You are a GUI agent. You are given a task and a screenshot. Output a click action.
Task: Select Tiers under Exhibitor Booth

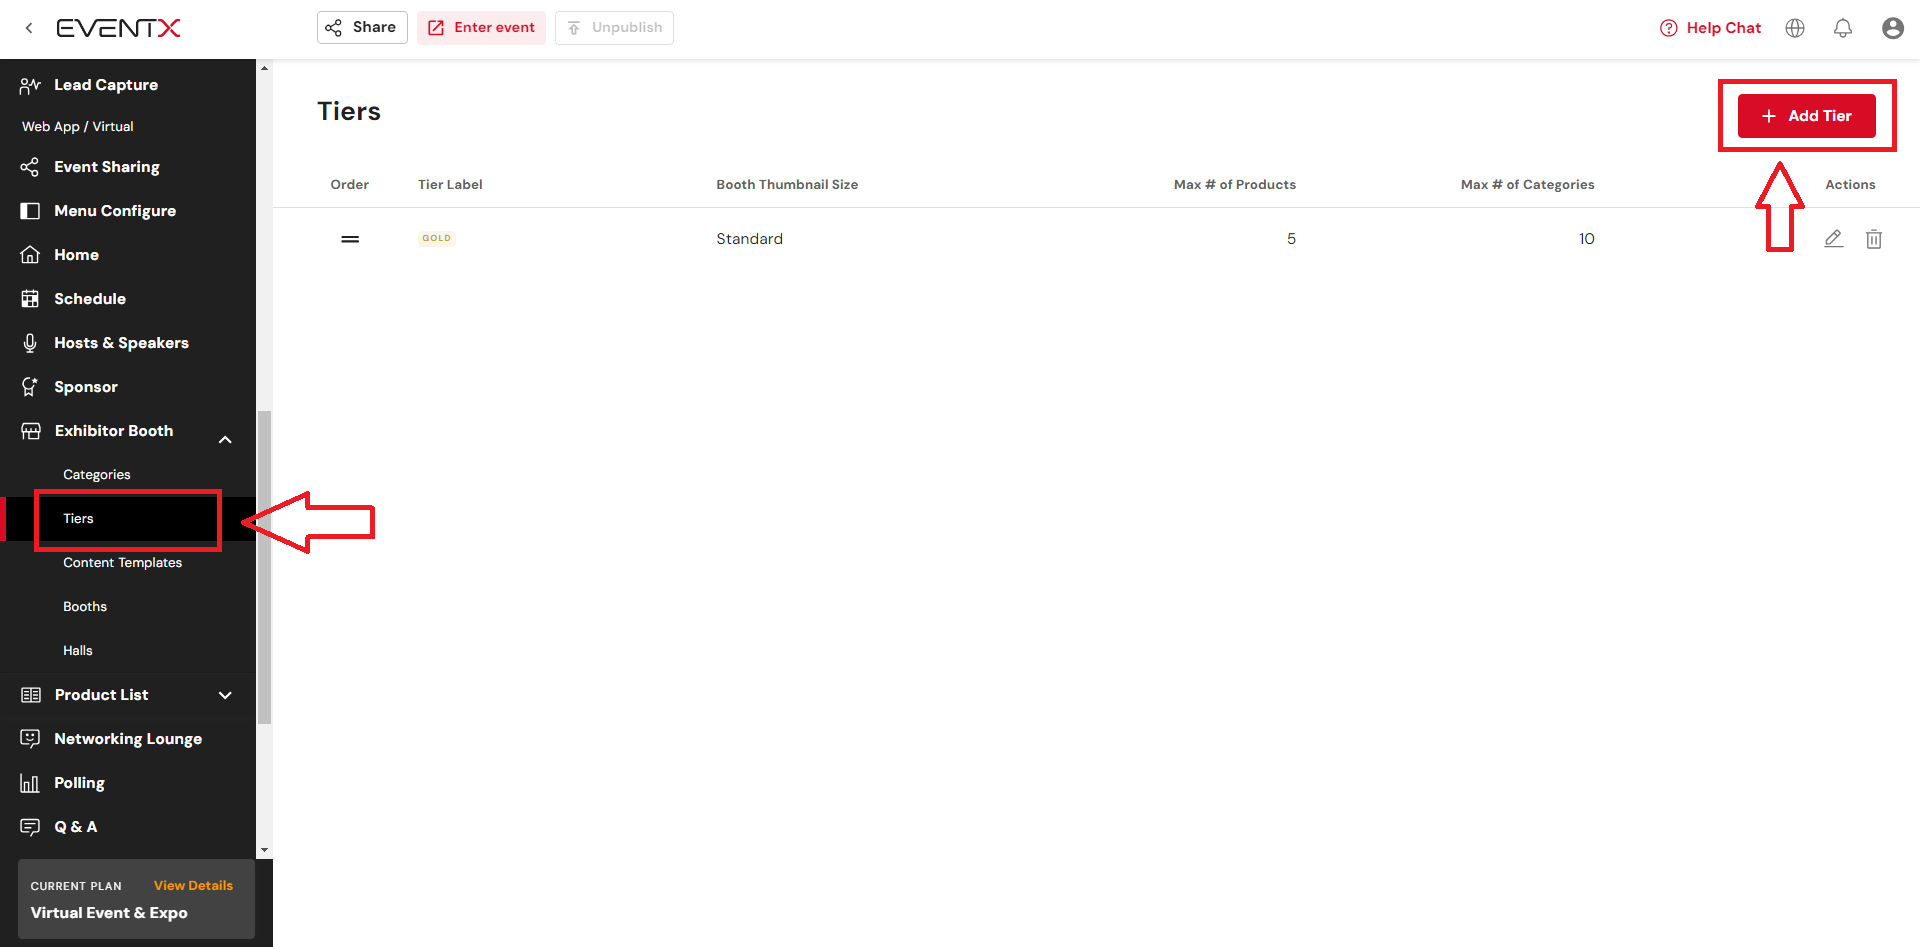coord(78,519)
